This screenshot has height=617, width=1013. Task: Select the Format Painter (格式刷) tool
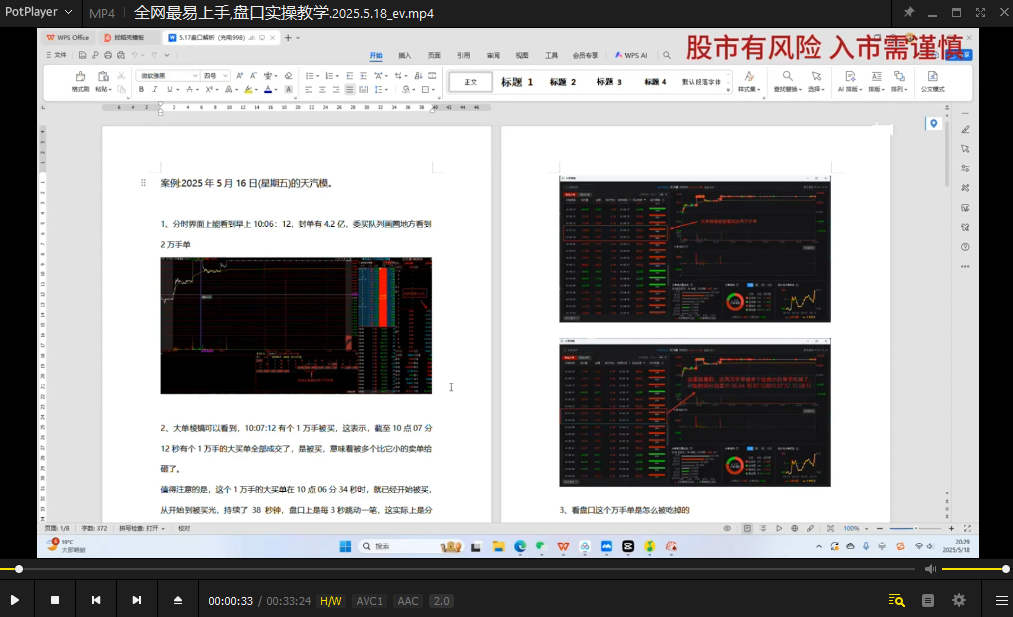click(79, 77)
